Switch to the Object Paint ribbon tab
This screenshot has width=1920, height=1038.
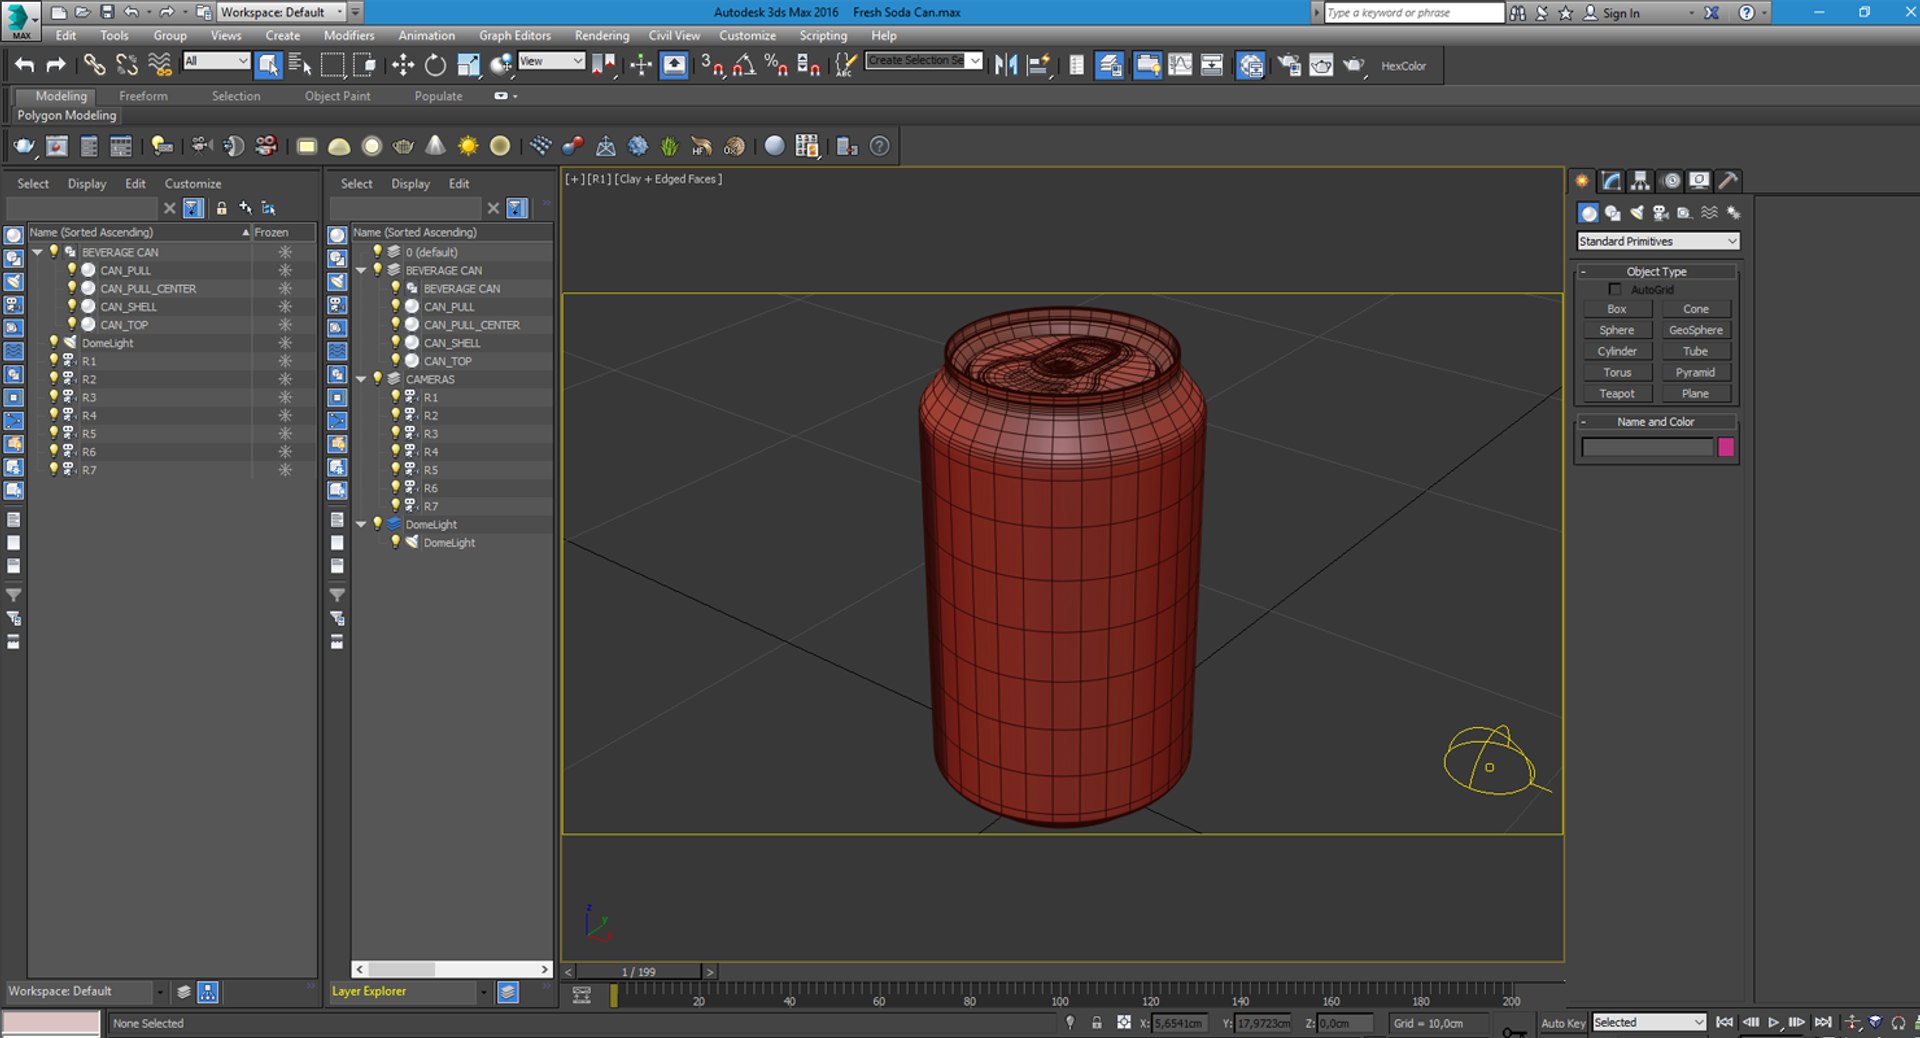(x=337, y=96)
